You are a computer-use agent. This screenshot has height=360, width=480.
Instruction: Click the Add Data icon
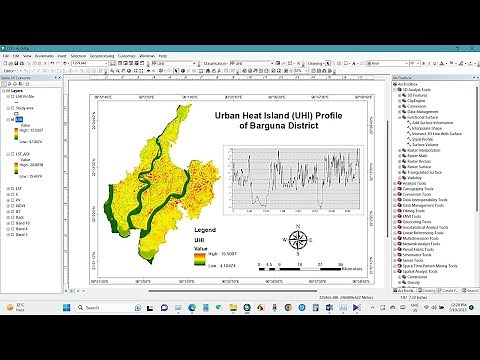click(65, 63)
